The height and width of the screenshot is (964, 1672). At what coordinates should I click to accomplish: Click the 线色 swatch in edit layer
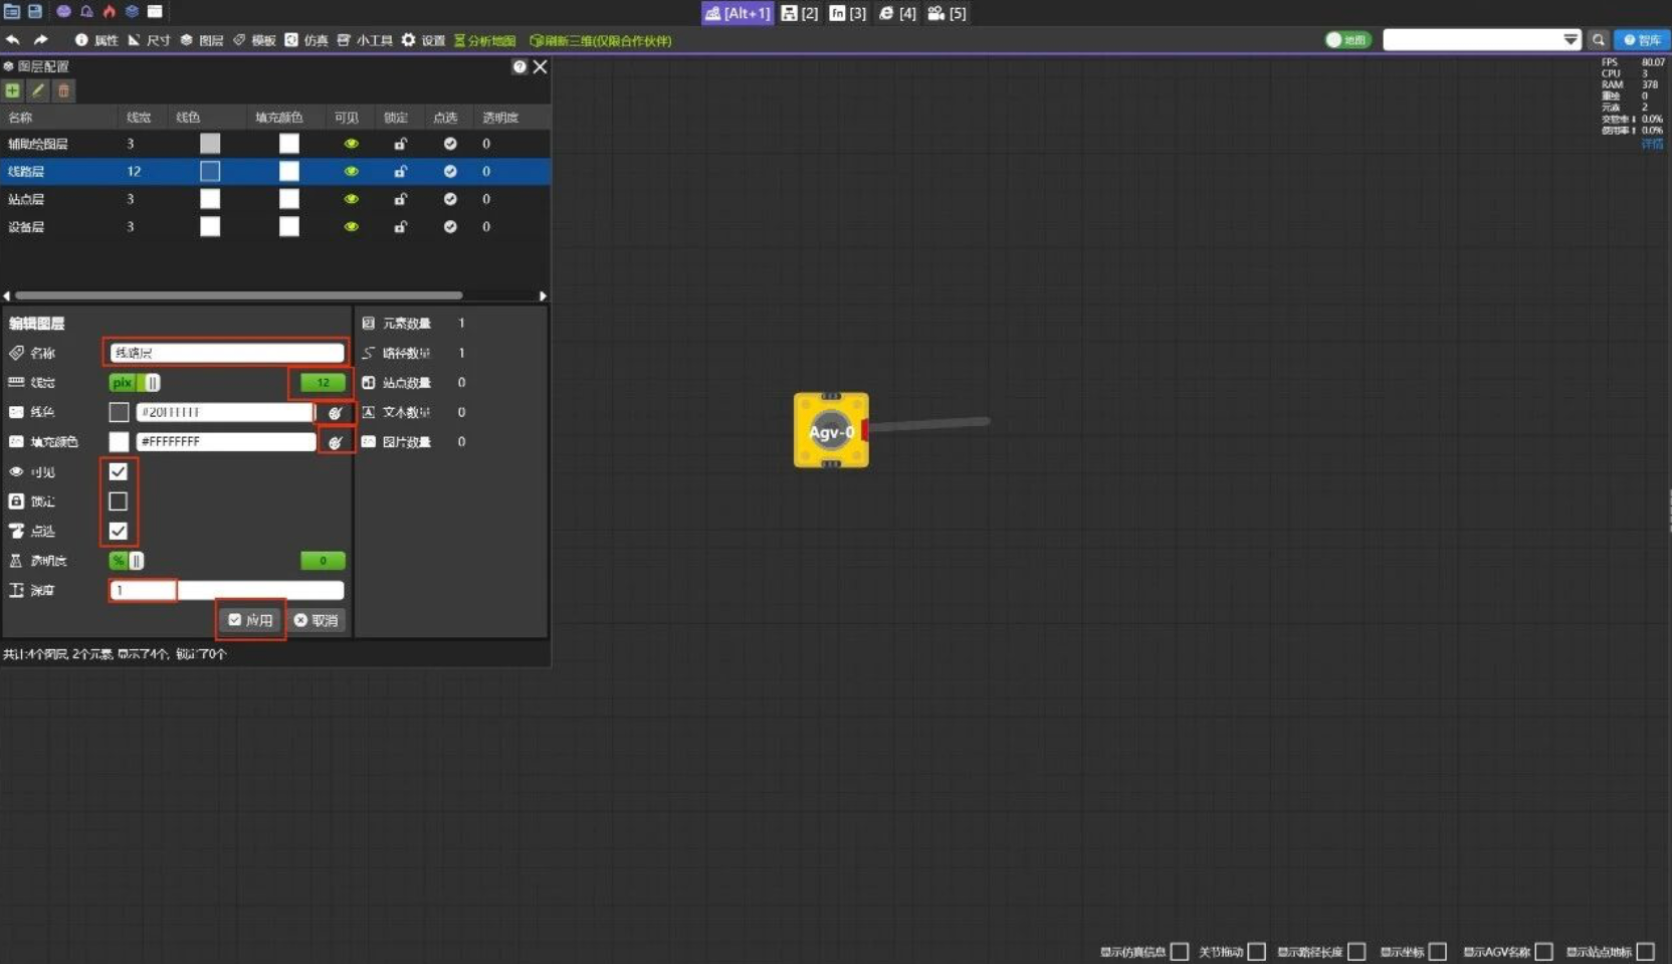point(119,412)
